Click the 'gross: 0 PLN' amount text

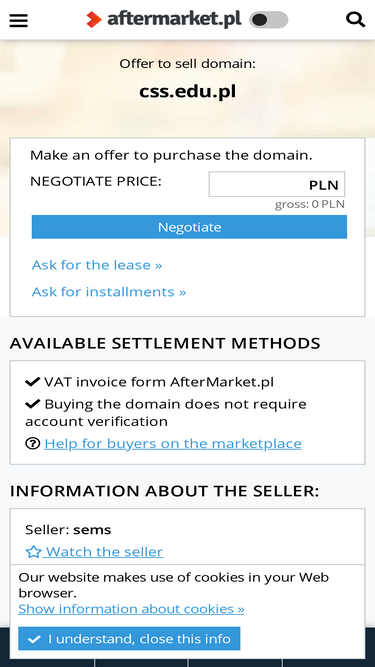[310, 204]
